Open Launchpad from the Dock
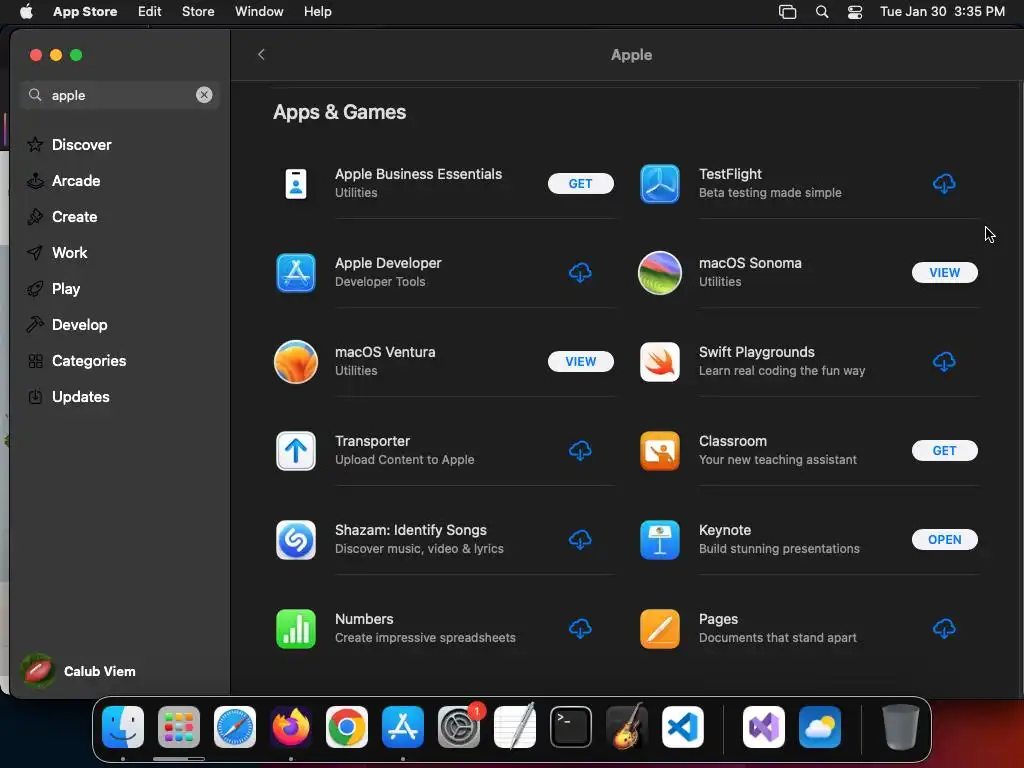 [x=178, y=727]
